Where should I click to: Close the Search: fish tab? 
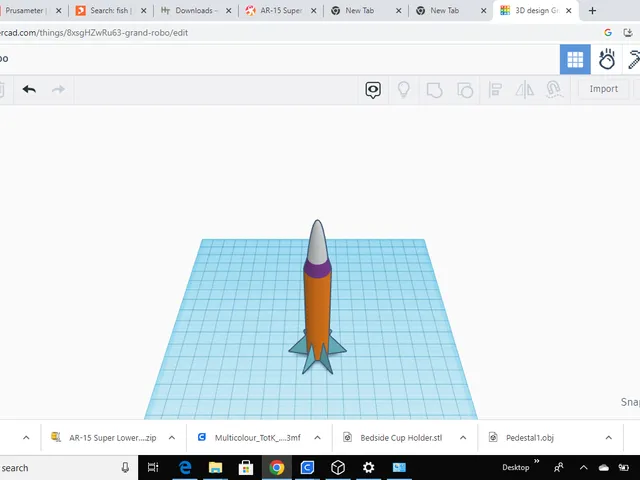(x=144, y=11)
